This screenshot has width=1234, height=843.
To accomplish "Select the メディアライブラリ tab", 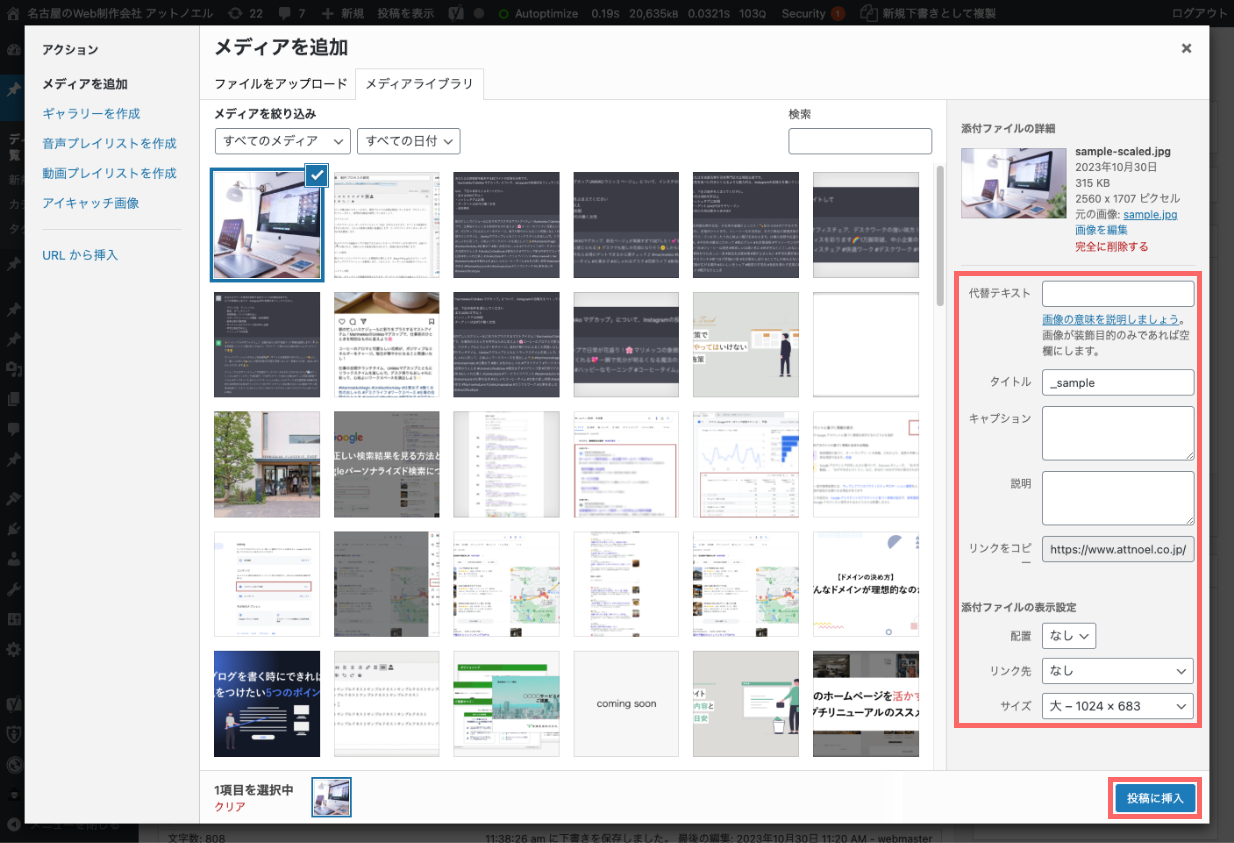I will (x=420, y=84).
